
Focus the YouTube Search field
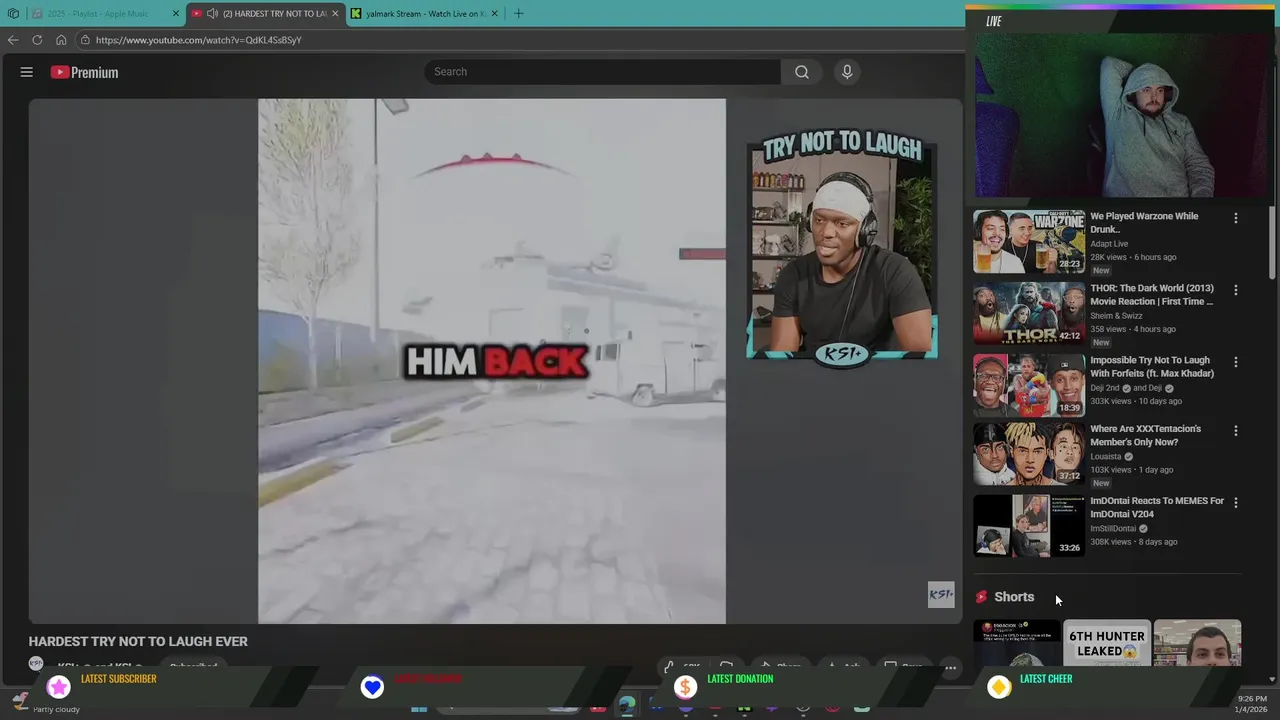[603, 72]
